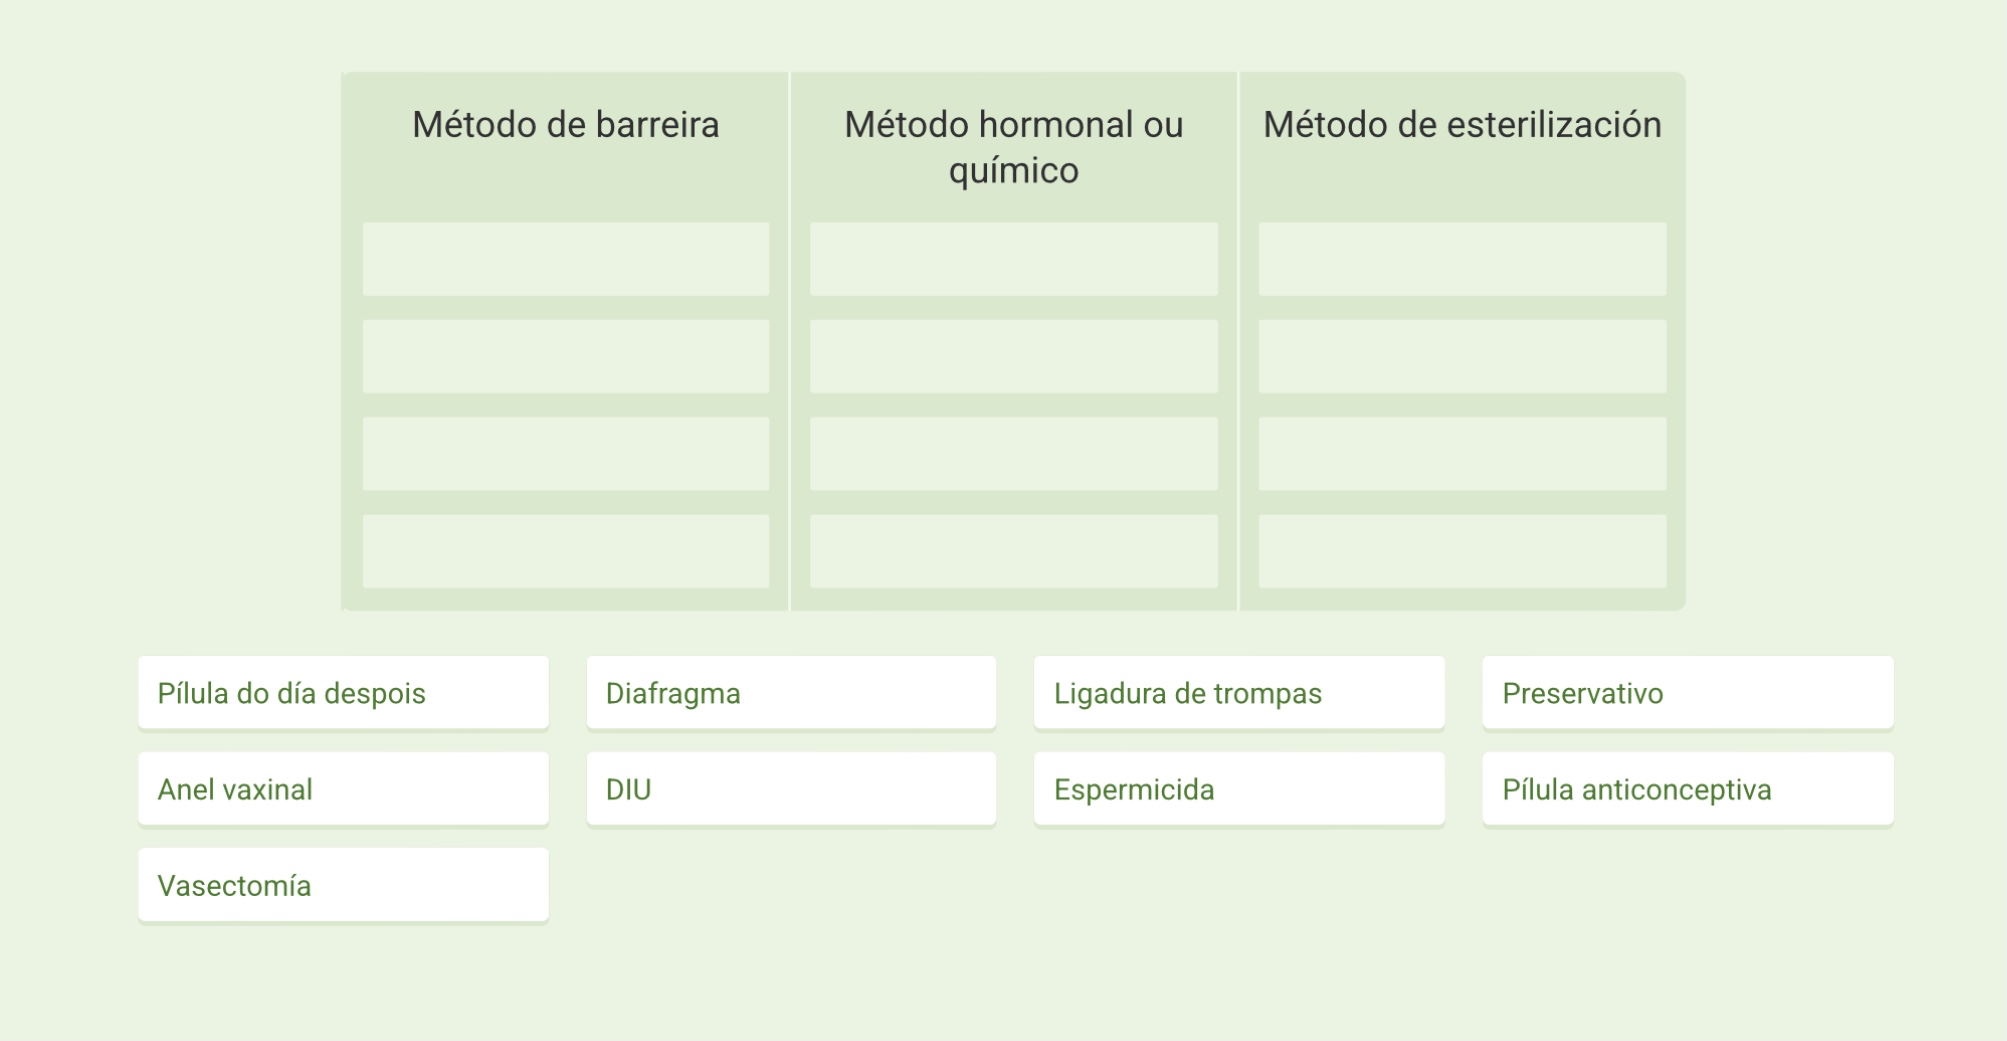Click the "Vasectomía" answer tile
The width and height of the screenshot is (2007, 1041).
(x=343, y=884)
